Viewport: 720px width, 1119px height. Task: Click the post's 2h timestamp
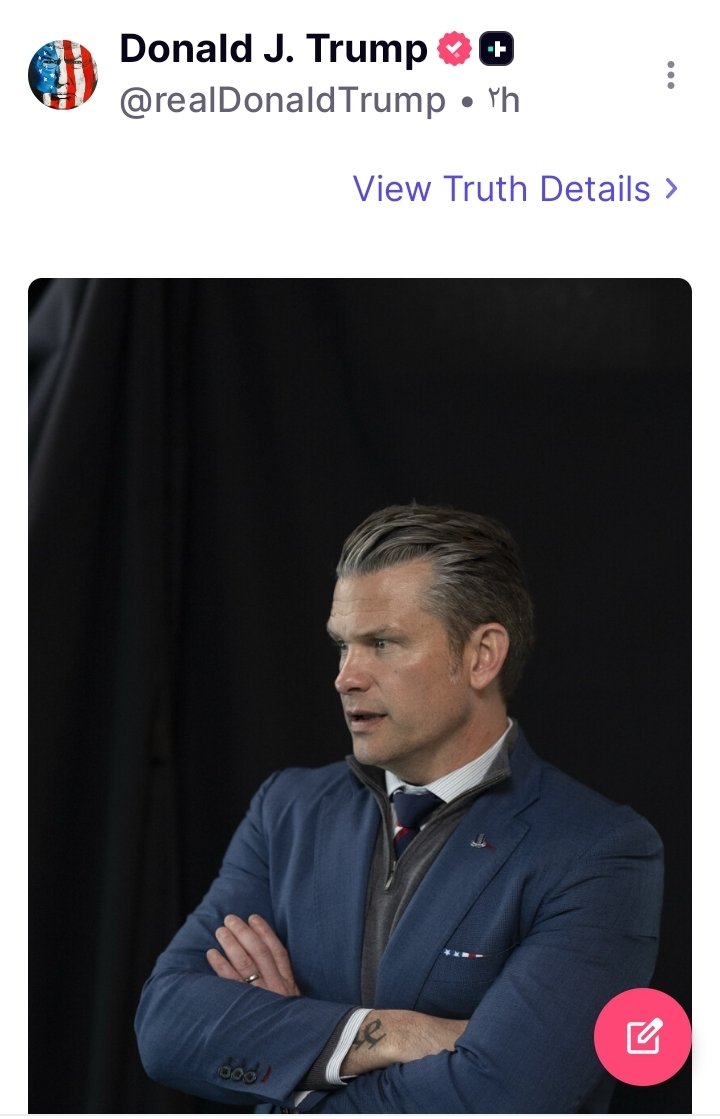click(x=504, y=101)
